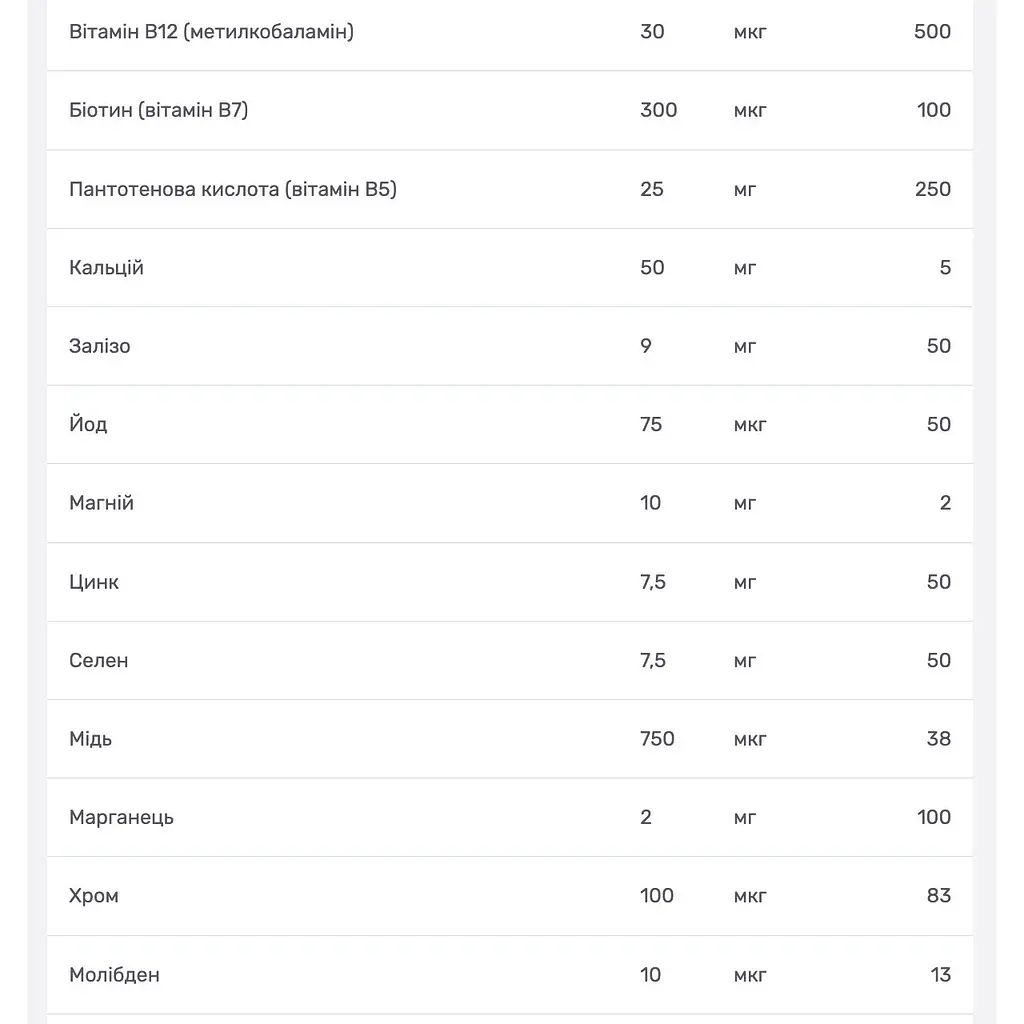Select the Кальцій row label

(106, 267)
